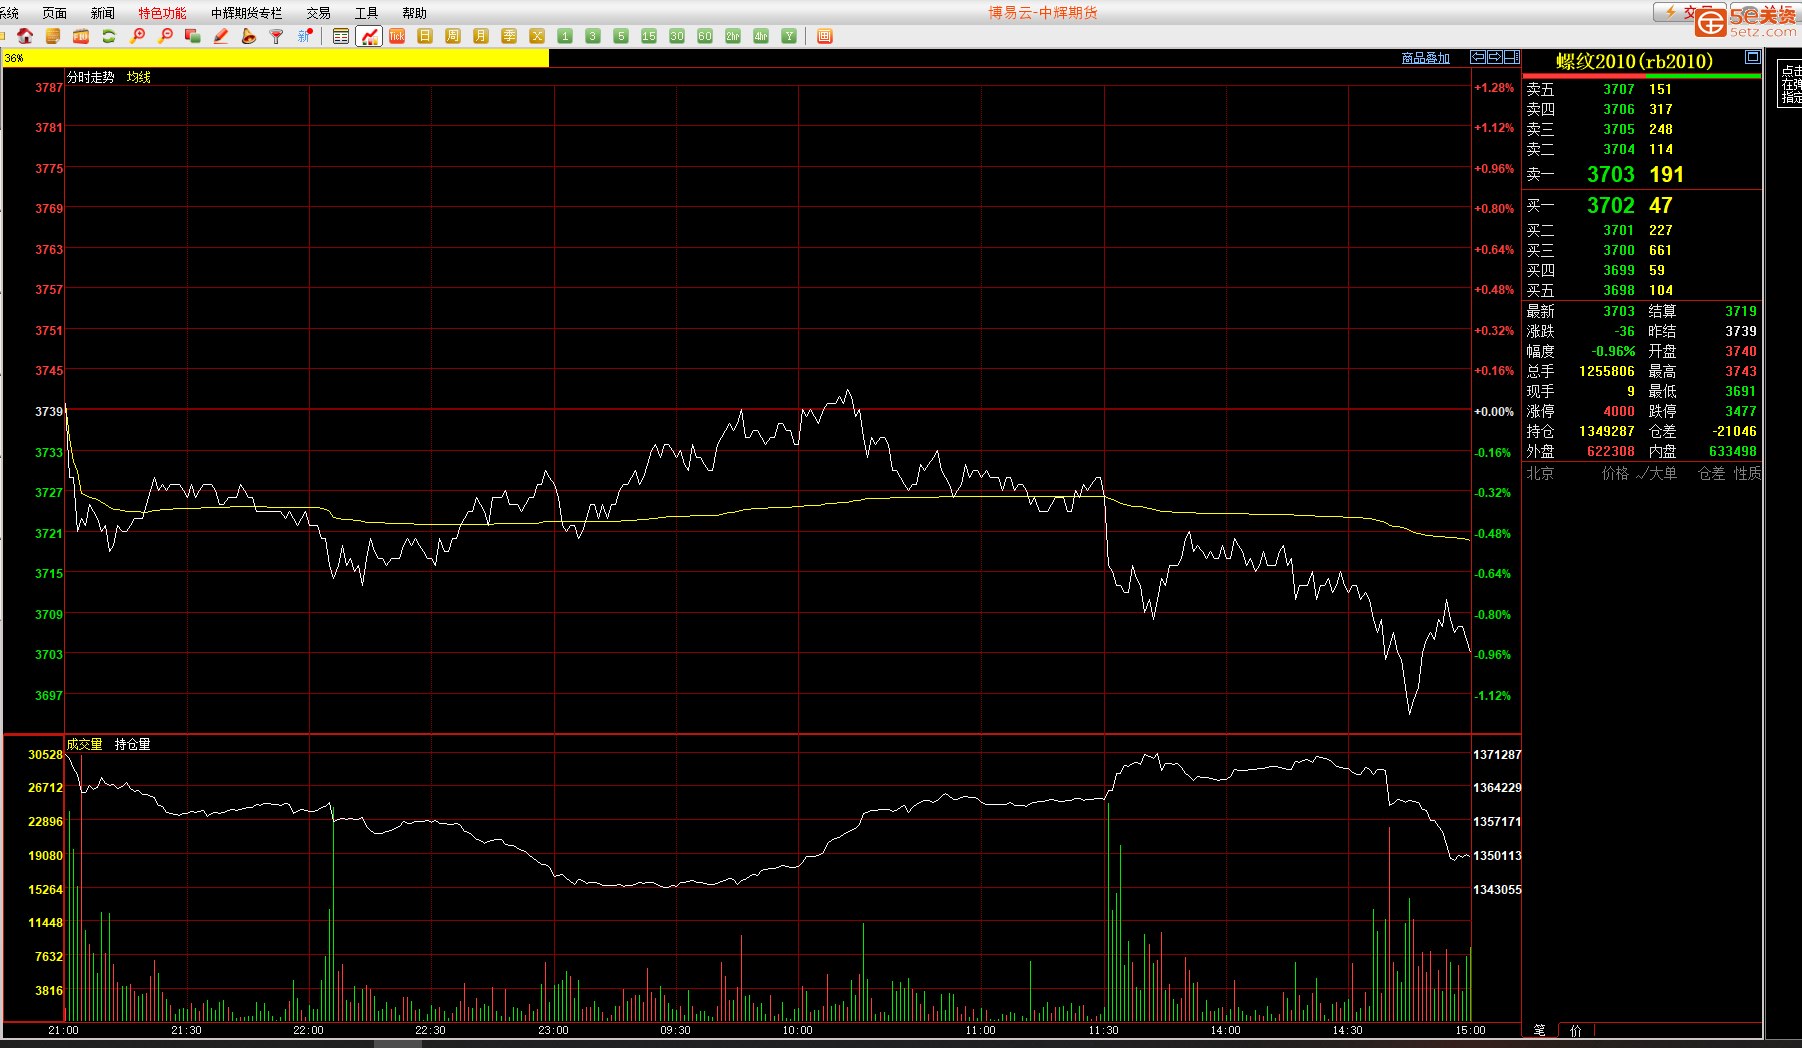This screenshot has height=1048, width=1802.
Task: Select 2hr chart period
Action: click(x=733, y=36)
